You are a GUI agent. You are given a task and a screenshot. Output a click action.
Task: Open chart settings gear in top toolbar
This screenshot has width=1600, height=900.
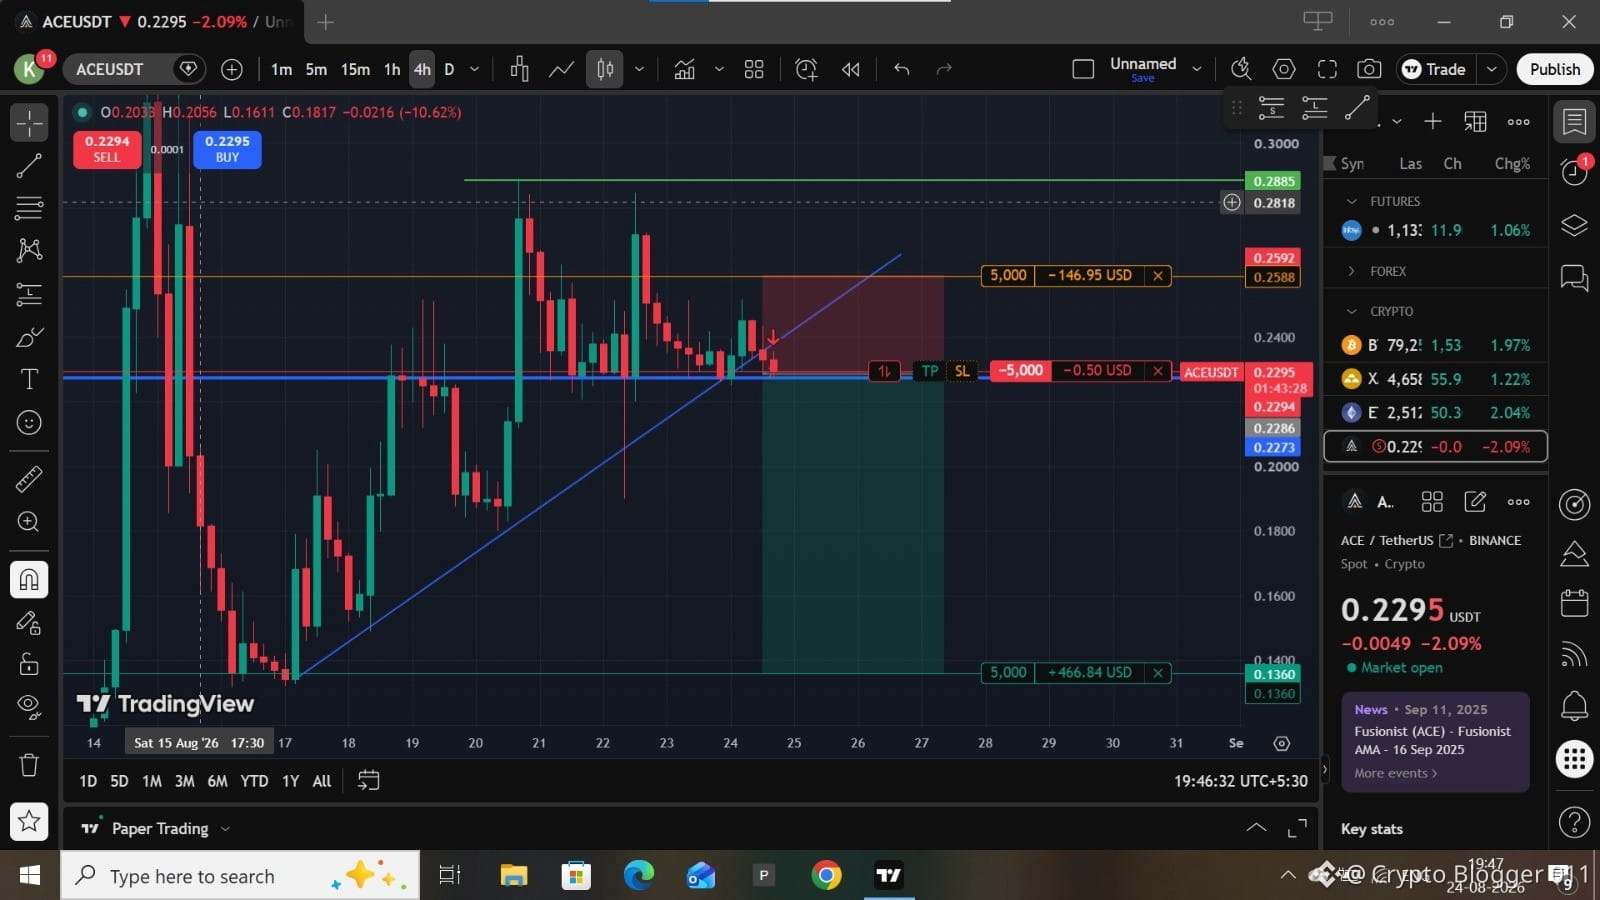(x=1284, y=69)
